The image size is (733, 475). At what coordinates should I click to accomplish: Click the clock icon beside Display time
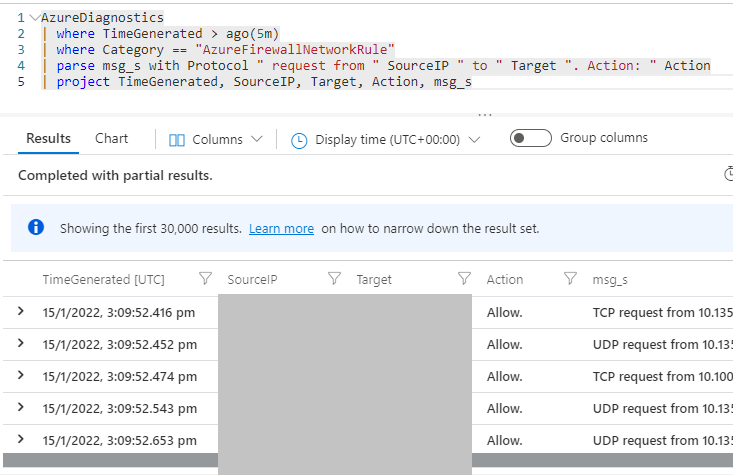pos(298,140)
